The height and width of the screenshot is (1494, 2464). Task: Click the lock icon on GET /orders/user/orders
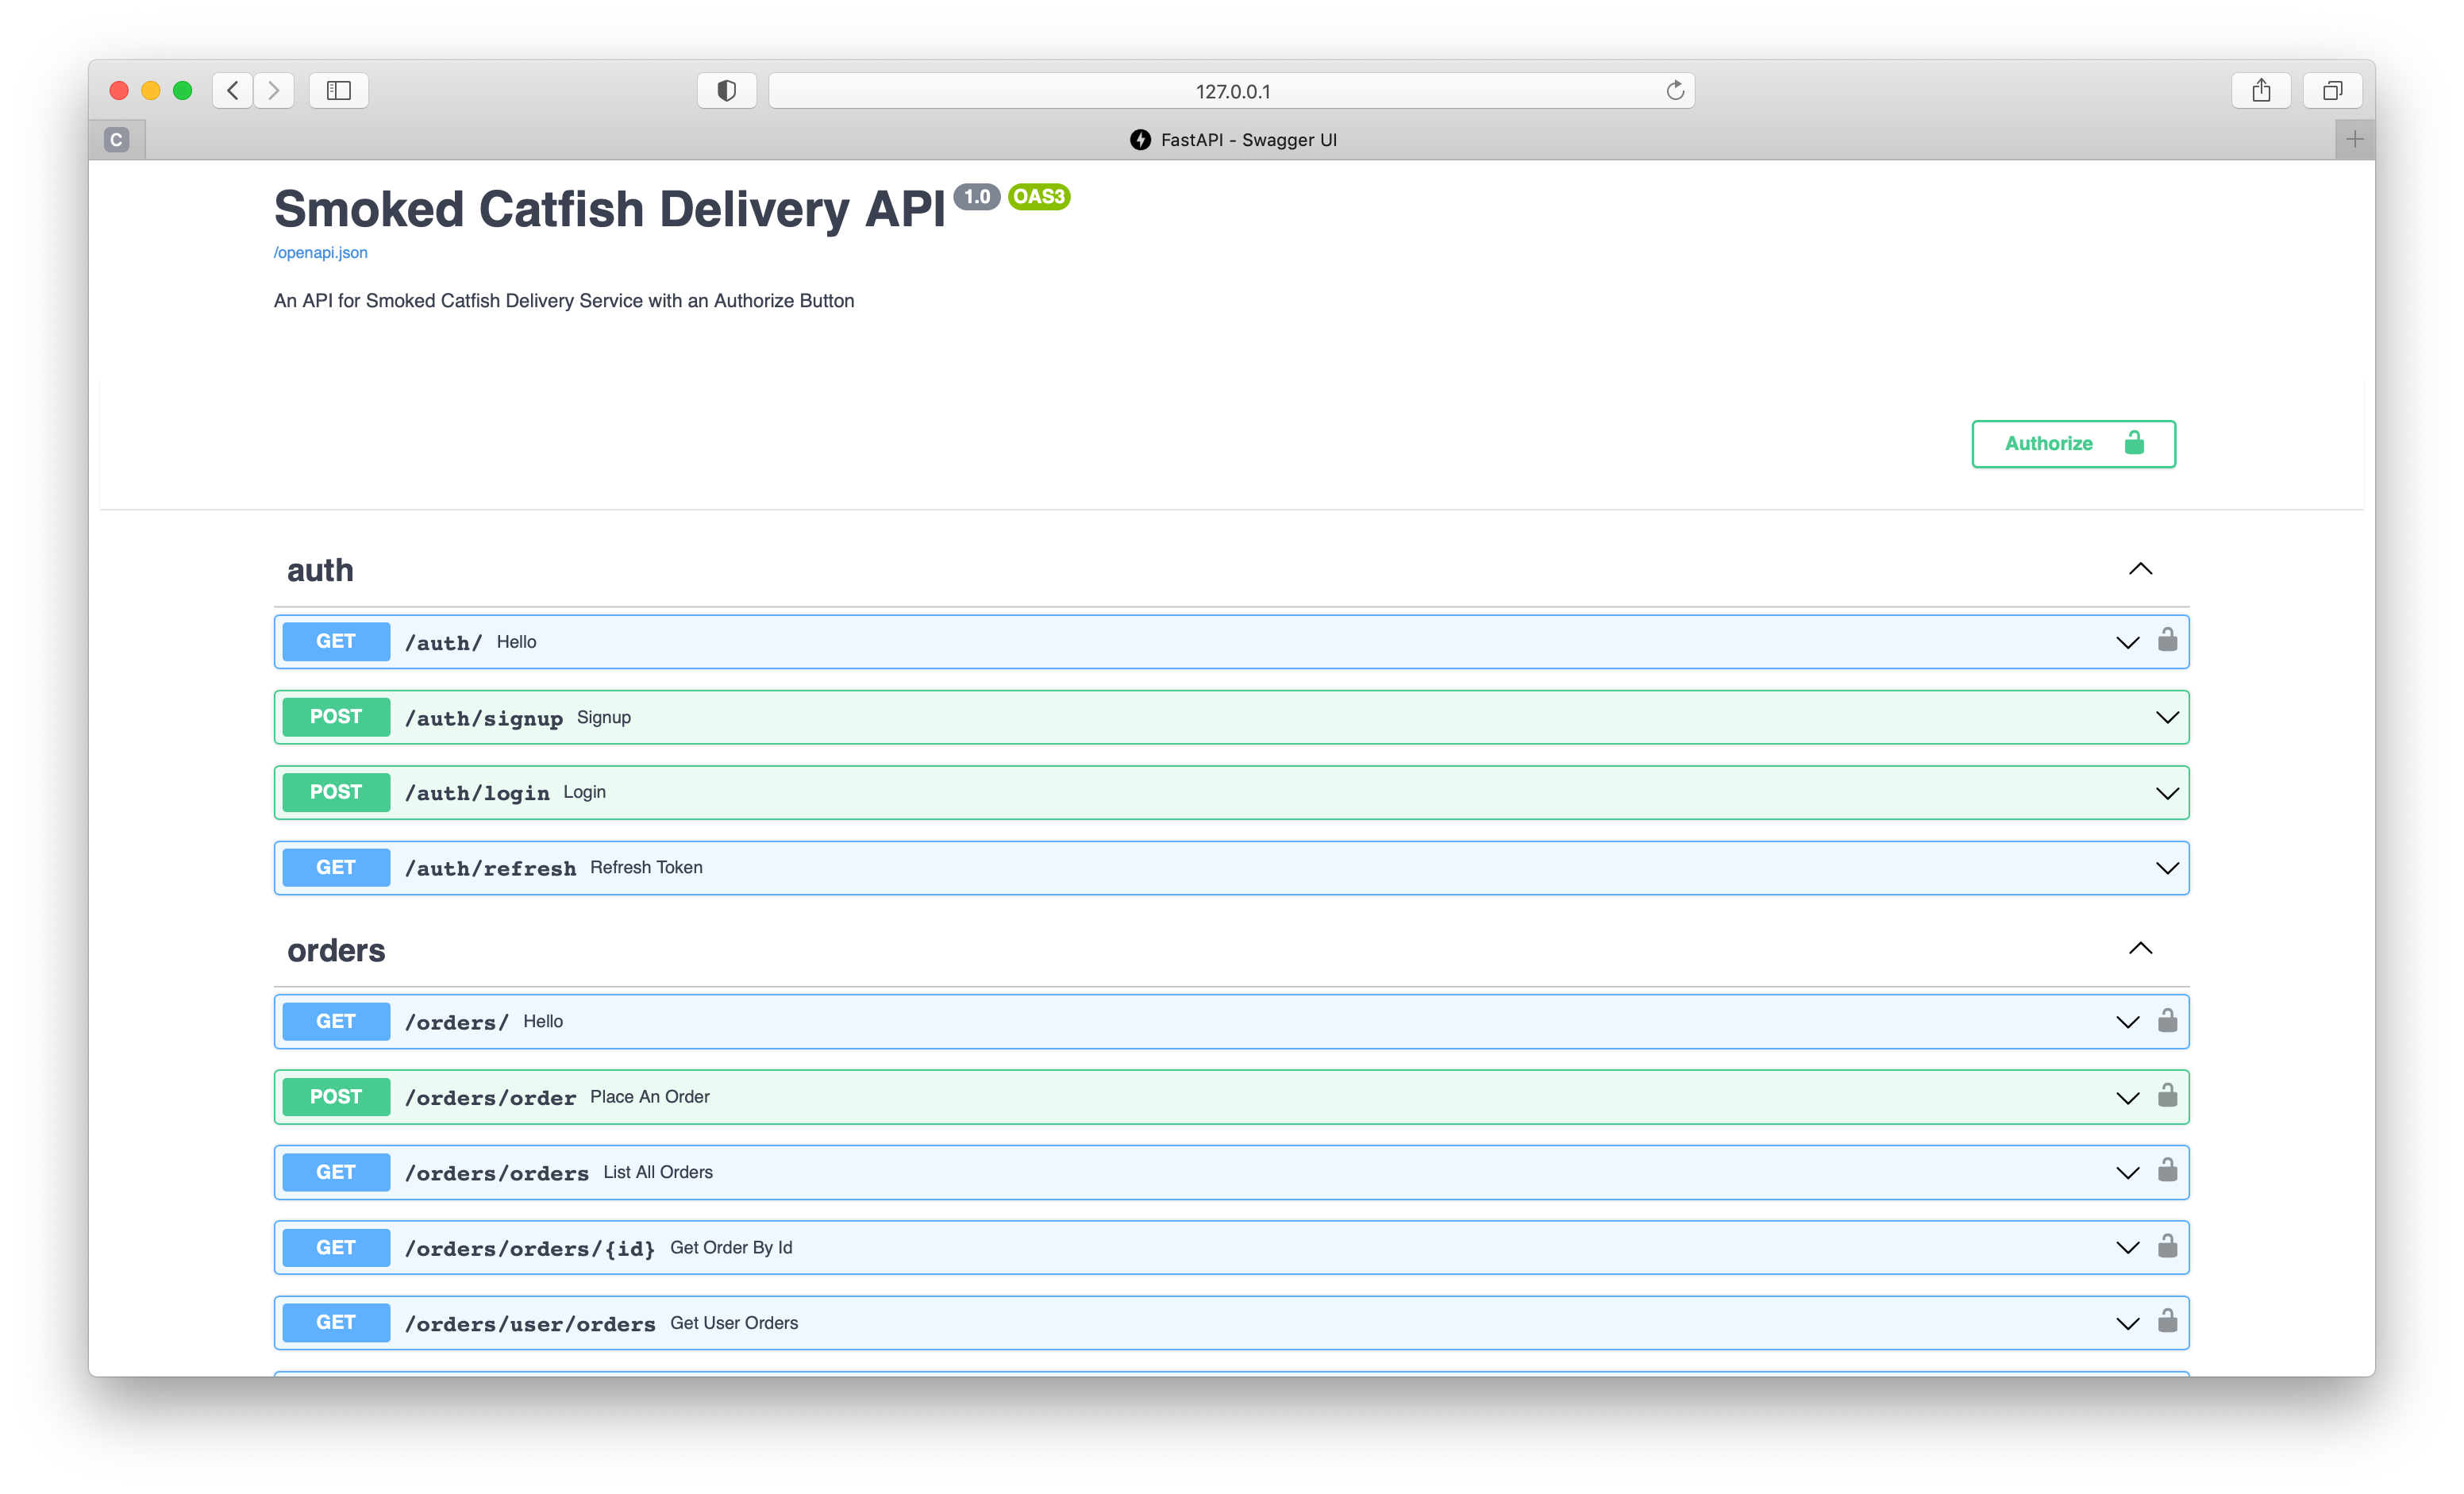tap(2168, 1321)
